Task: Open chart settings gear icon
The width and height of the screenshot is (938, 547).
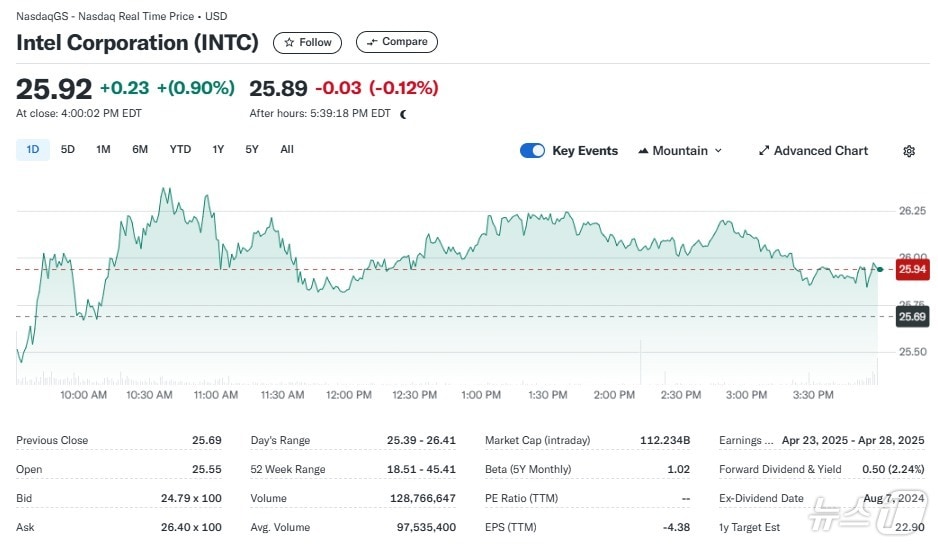Action: [908, 151]
